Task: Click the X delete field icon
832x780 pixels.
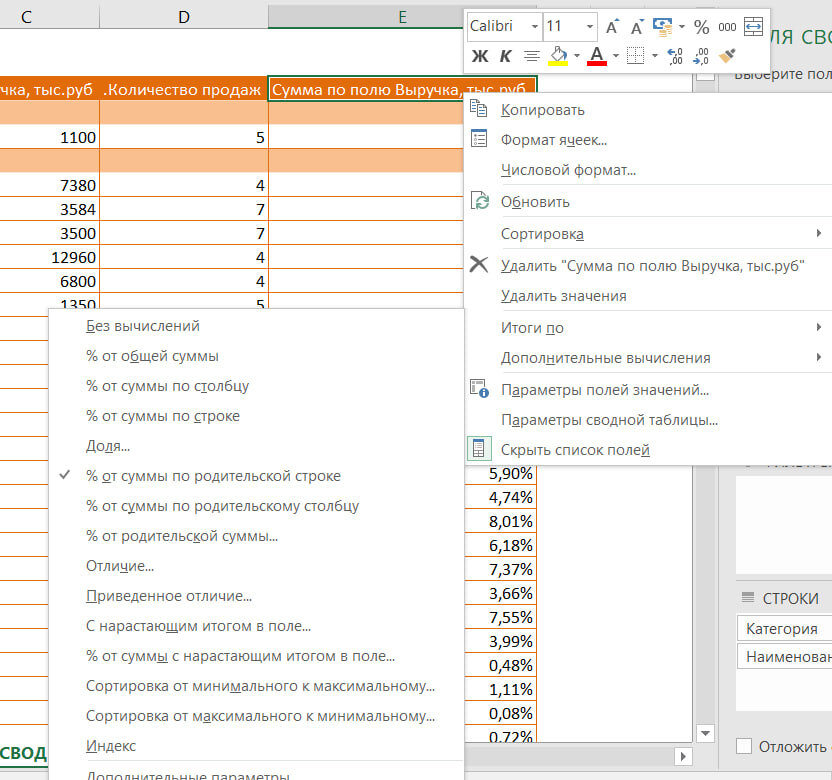Action: point(479,264)
